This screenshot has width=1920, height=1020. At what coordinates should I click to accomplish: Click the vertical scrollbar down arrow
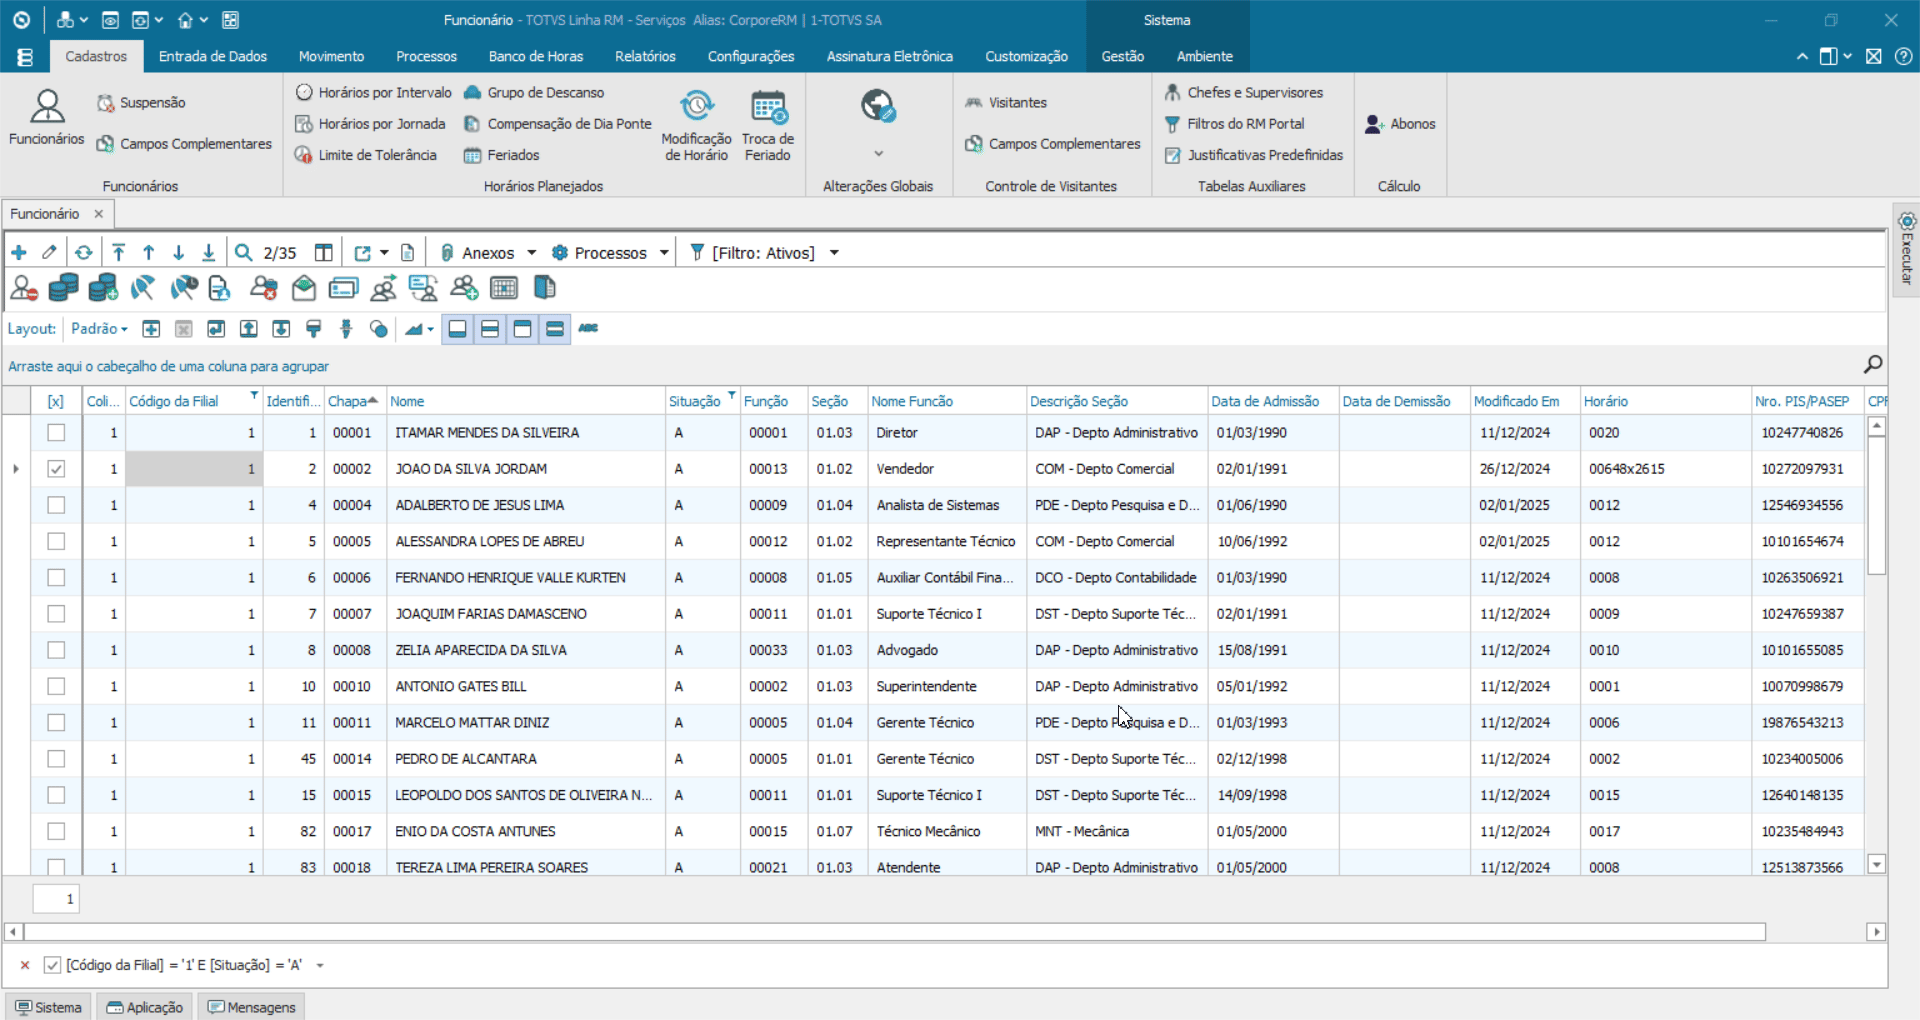[x=1877, y=865]
